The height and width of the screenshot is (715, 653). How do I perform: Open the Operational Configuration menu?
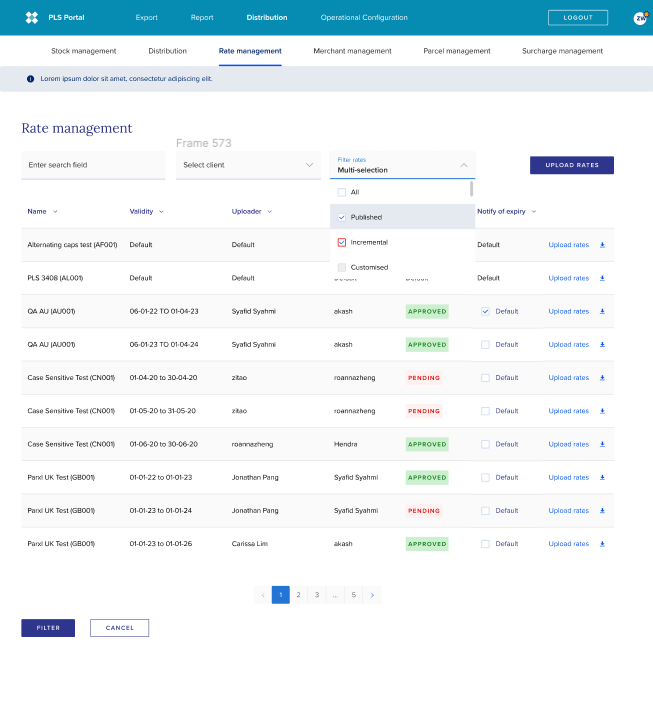364,18
